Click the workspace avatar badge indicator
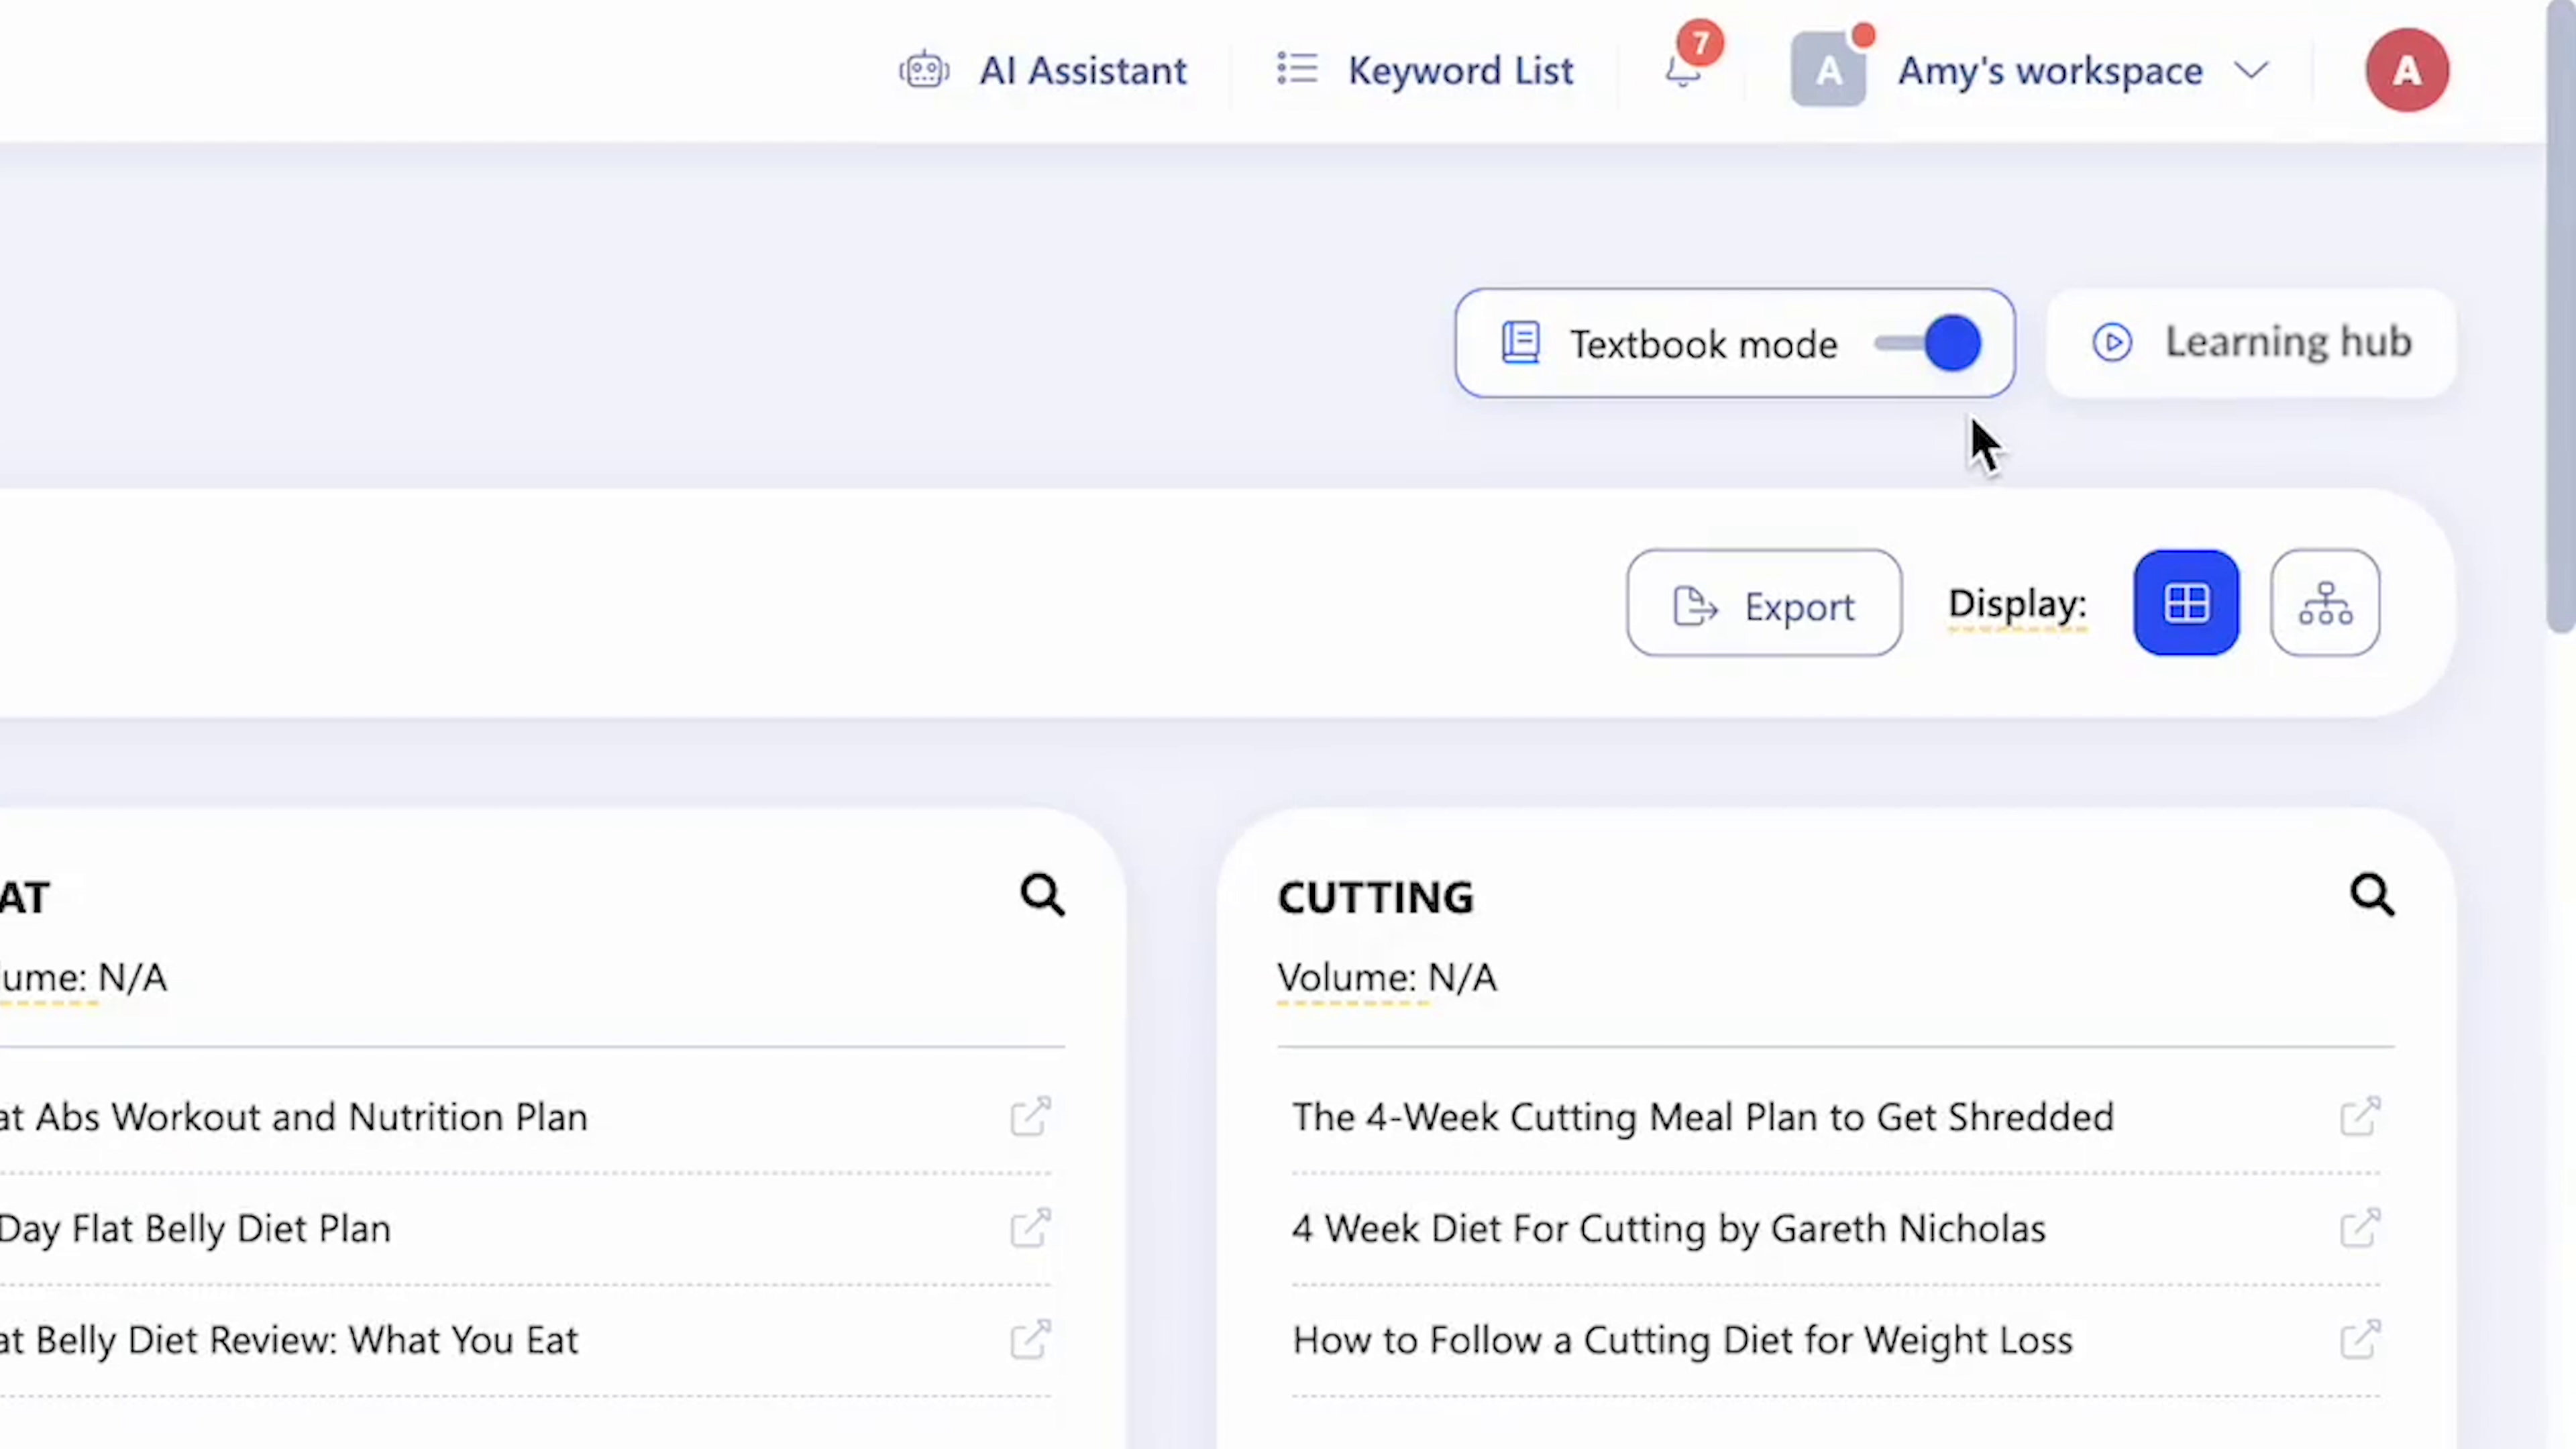Viewport: 2576px width, 1449px height. tap(1863, 37)
